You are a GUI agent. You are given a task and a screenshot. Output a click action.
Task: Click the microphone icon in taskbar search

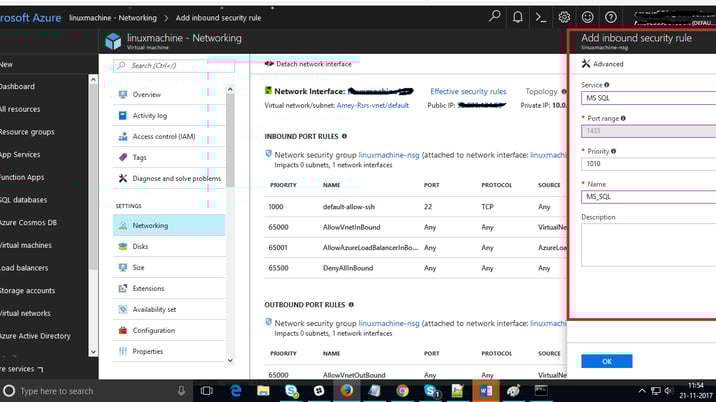(181, 391)
